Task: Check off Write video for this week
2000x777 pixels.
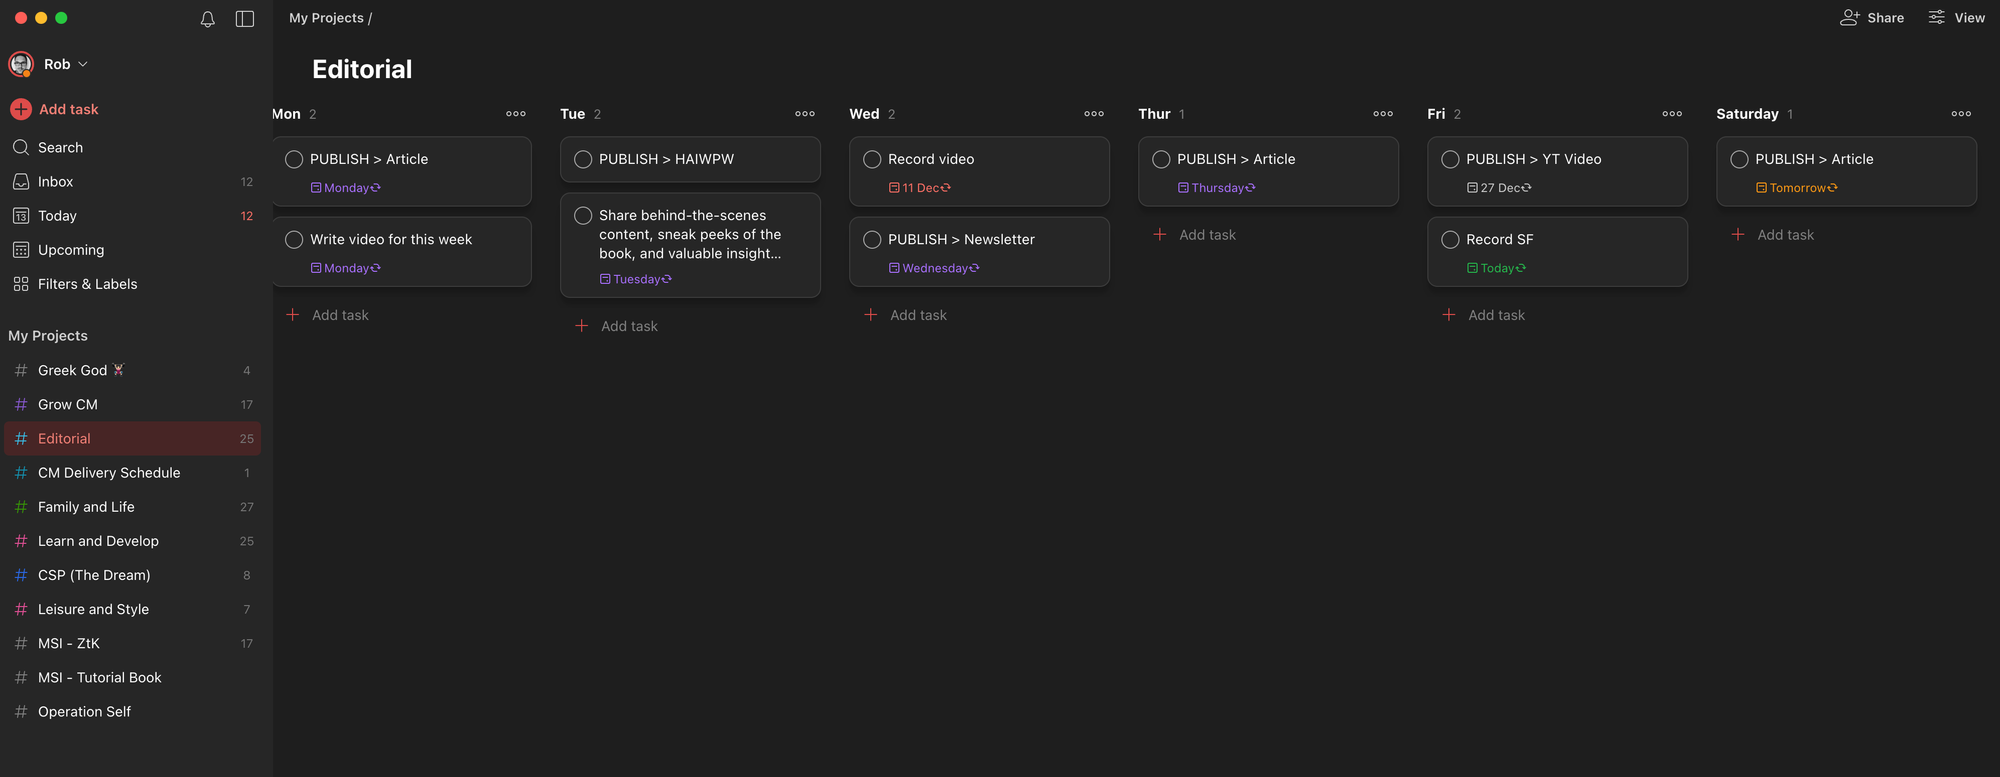Action: pos(294,239)
